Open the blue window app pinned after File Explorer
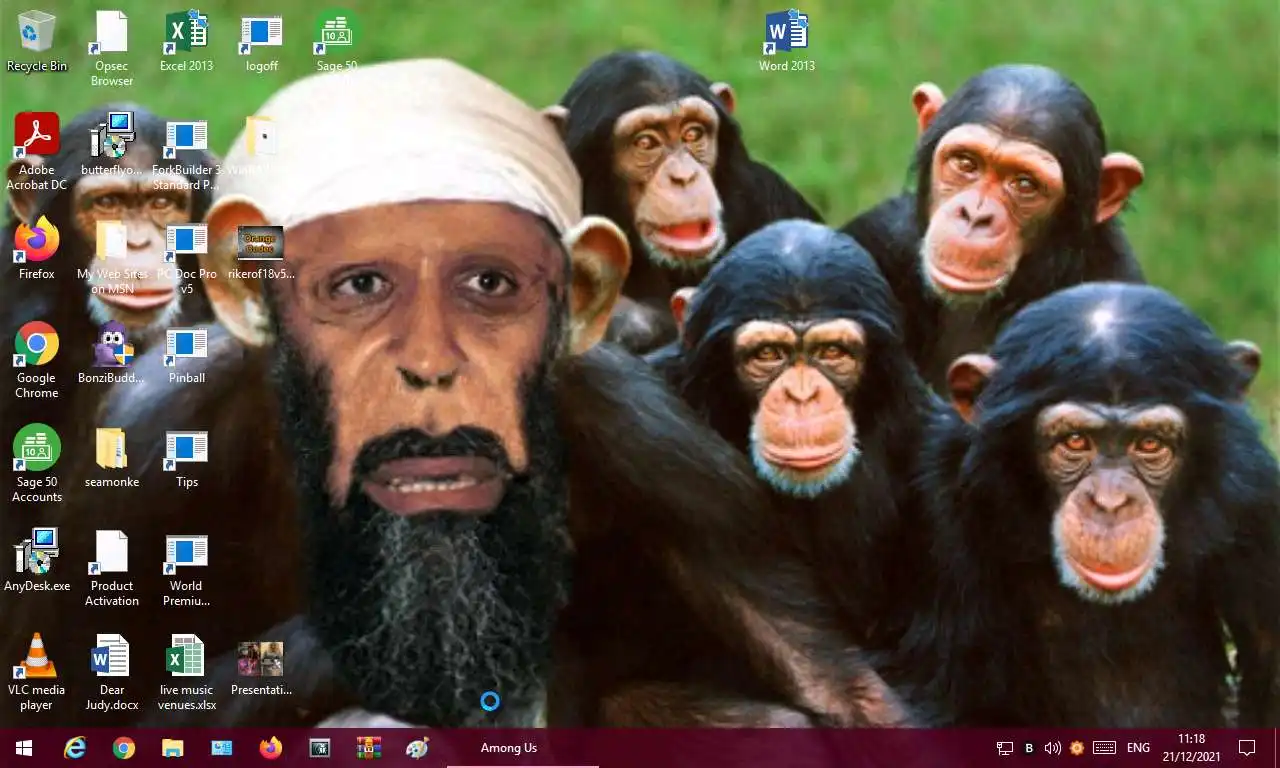 click(222, 748)
